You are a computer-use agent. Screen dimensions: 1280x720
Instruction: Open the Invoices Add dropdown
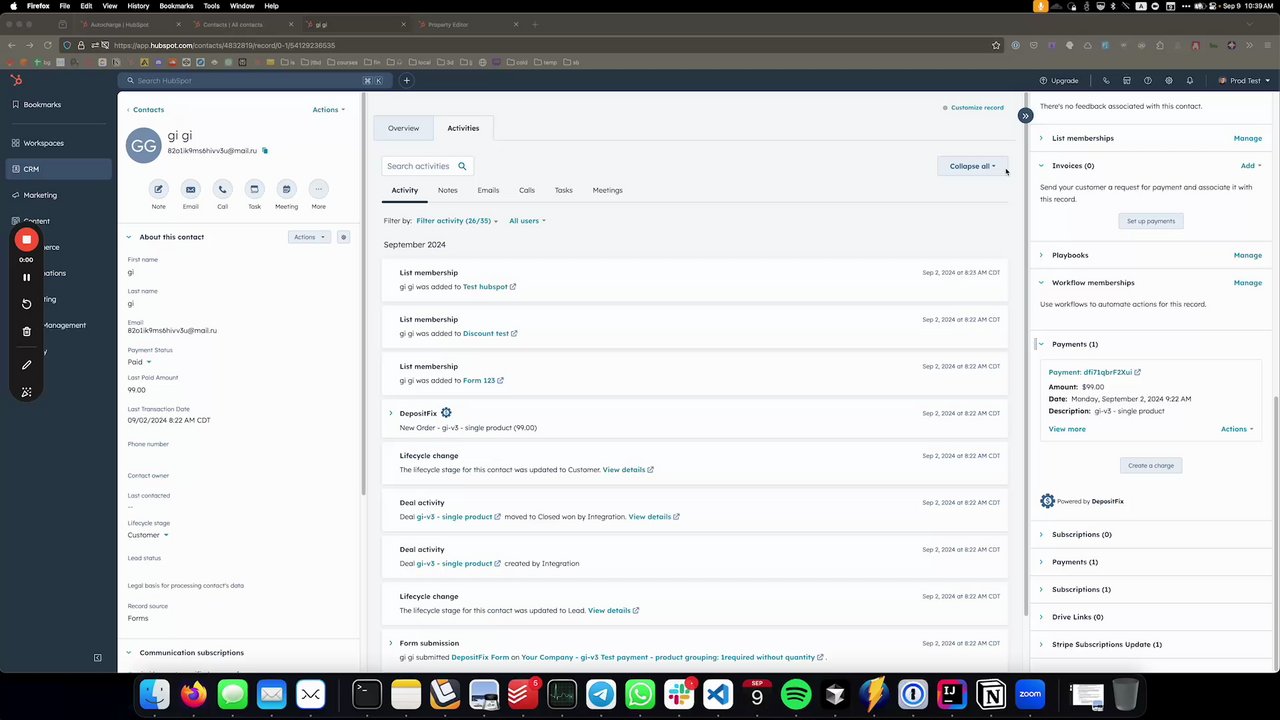tap(1251, 166)
